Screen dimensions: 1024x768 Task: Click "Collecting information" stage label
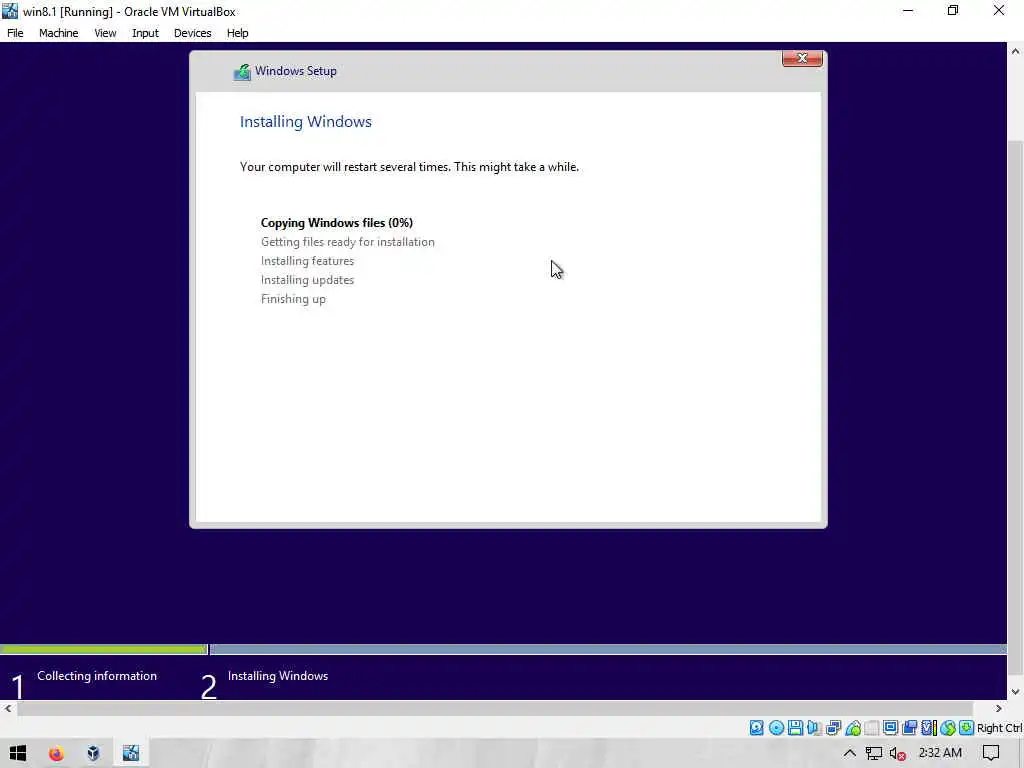(x=97, y=676)
